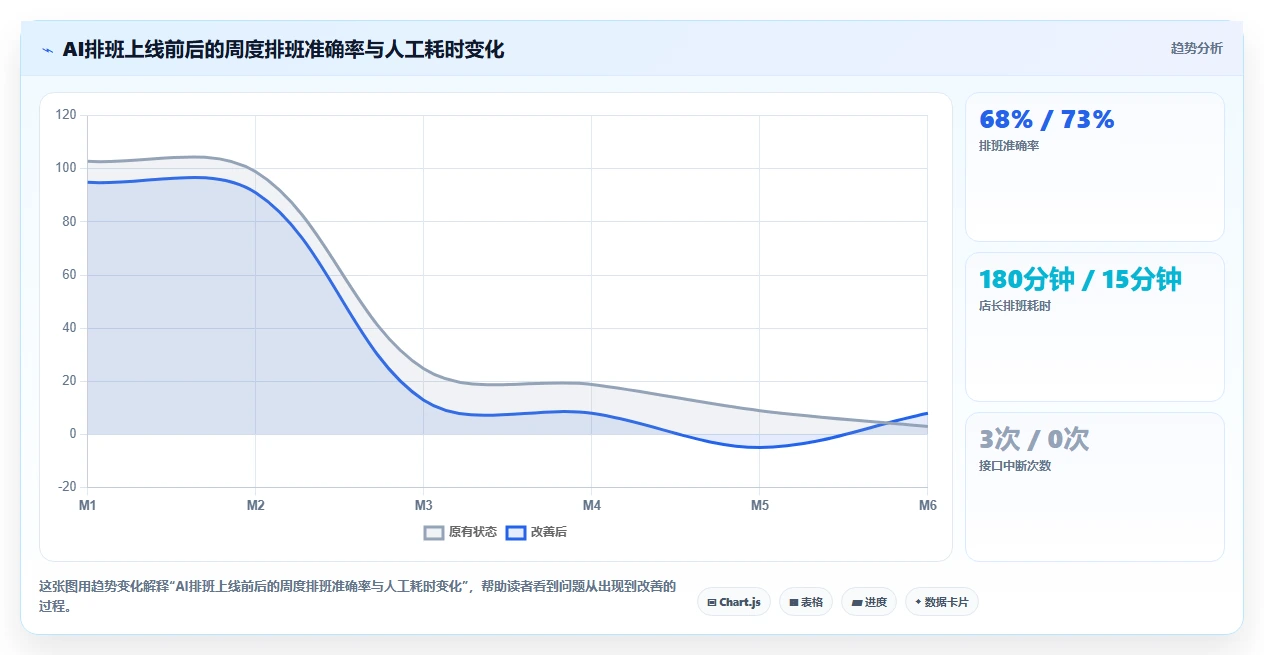Select the 数据卡片 tag

(941, 602)
